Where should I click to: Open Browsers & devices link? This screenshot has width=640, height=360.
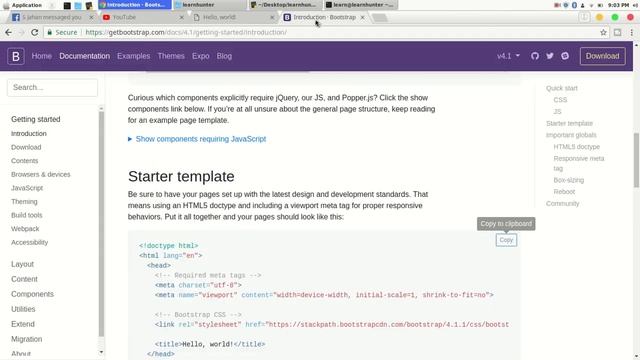[x=40, y=174]
